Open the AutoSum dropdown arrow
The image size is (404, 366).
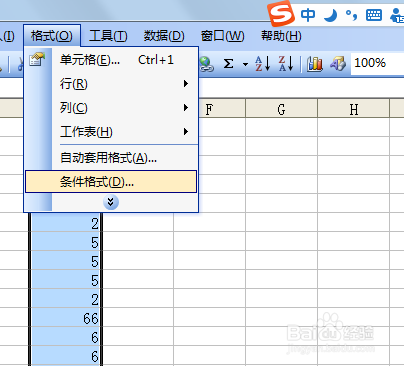click(x=245, y=64)
